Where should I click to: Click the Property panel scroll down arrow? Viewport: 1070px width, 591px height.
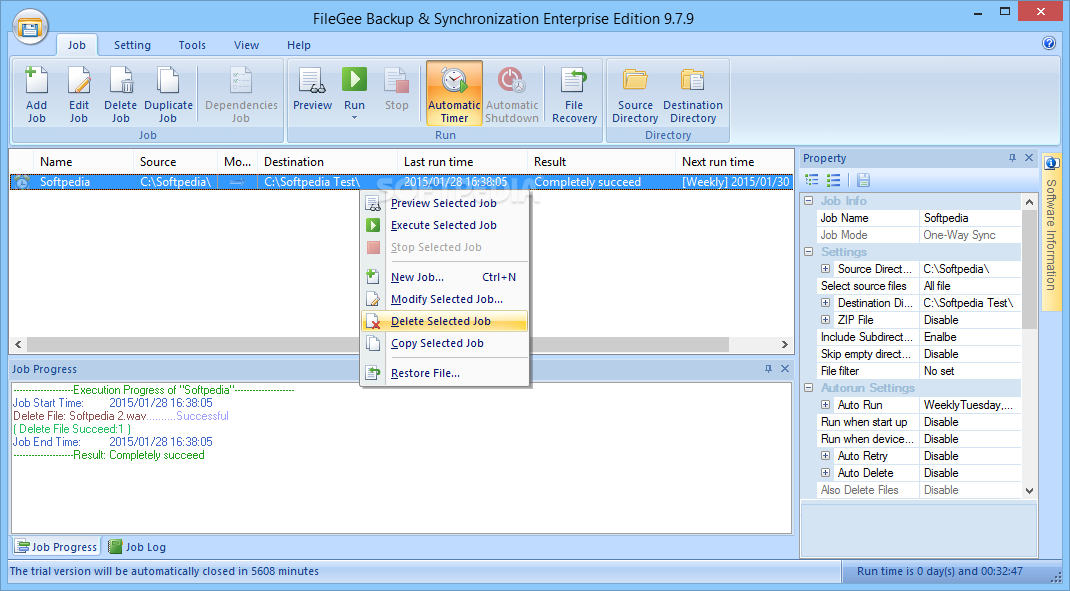point(1029,491)
